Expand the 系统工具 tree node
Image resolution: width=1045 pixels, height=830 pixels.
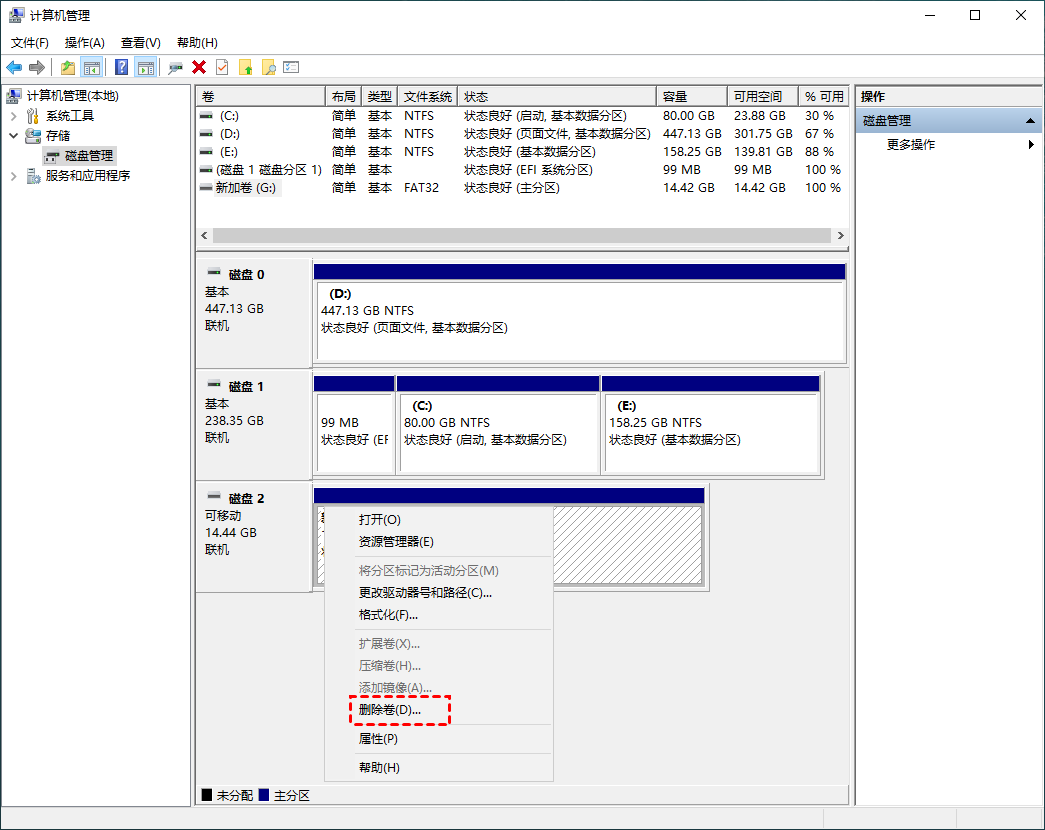[13, 116]
